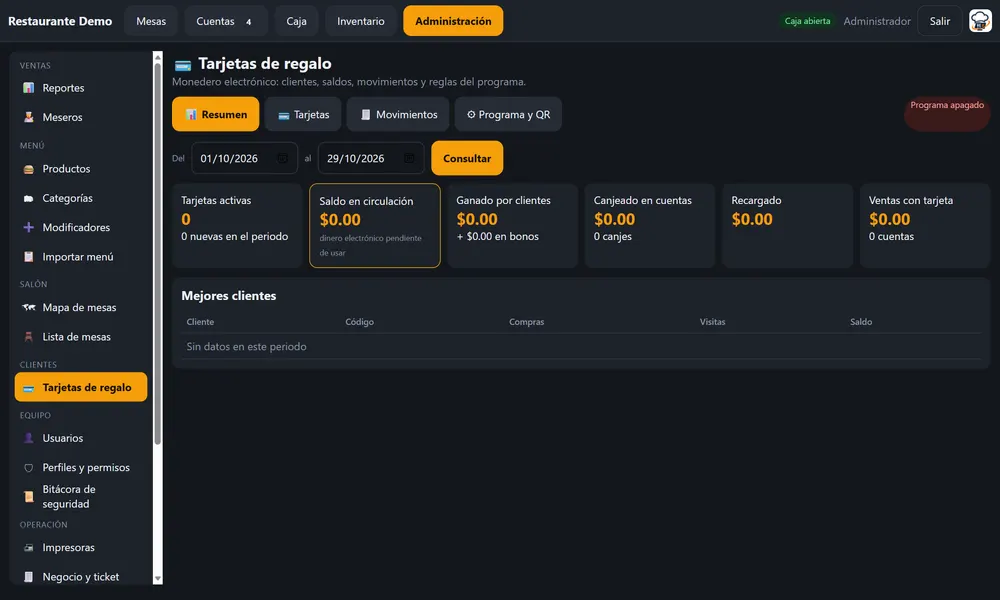Viewport: 1000px width, 600px height.
Task: Go to Mesas in top navigation
Action: [151, 21]
